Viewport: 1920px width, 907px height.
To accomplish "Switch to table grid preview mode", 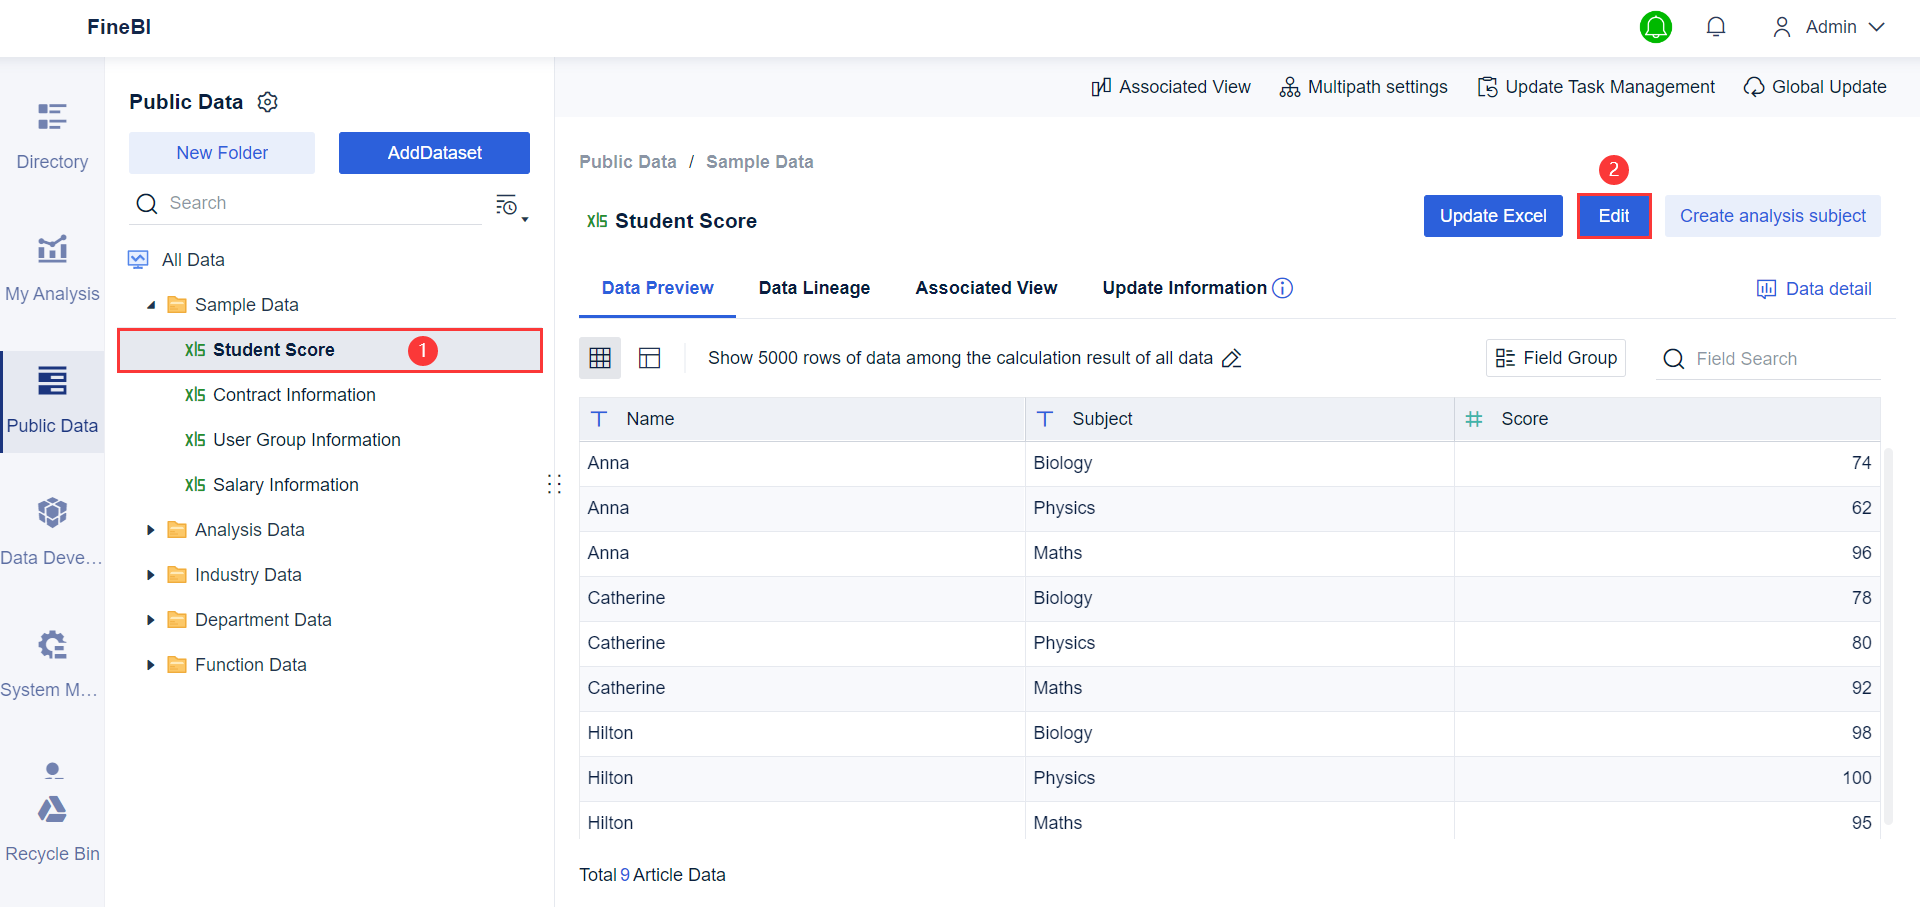I will click(x=600, y=358).
